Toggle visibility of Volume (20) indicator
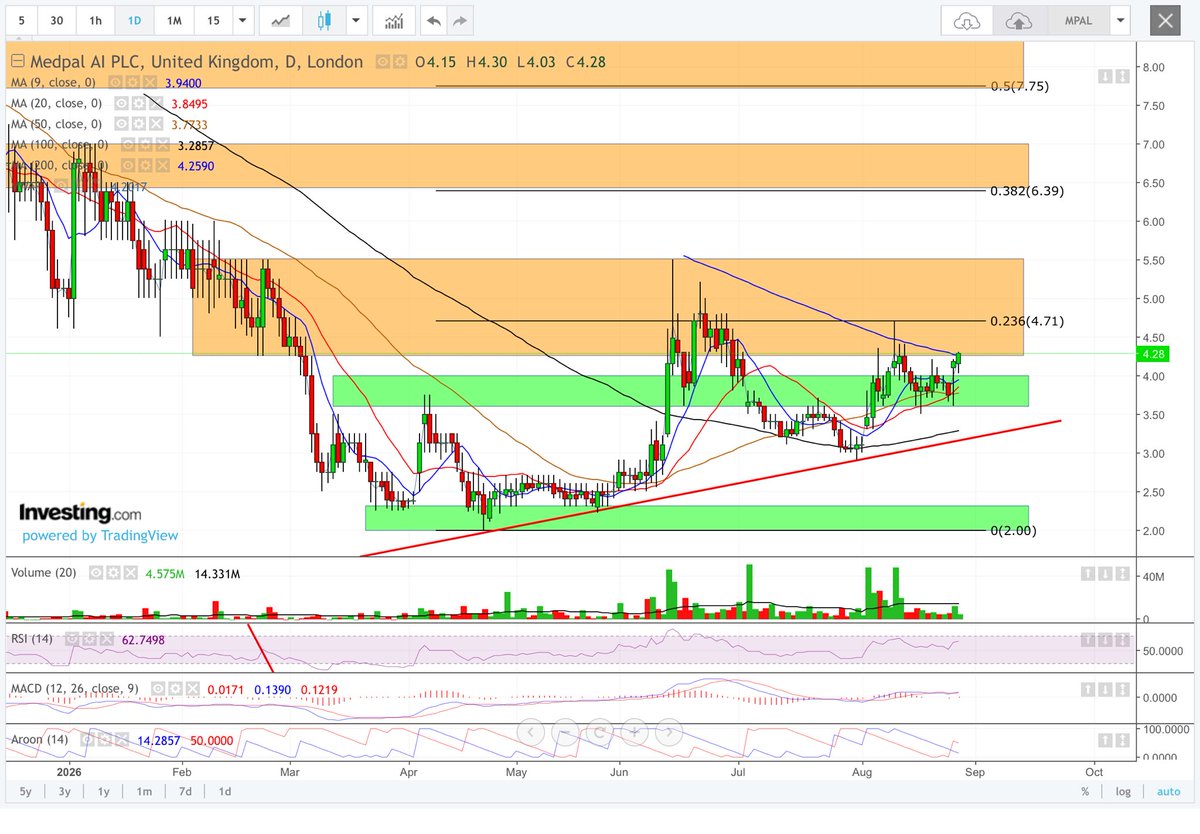1200x834 pixels. (x=95, y=573)
